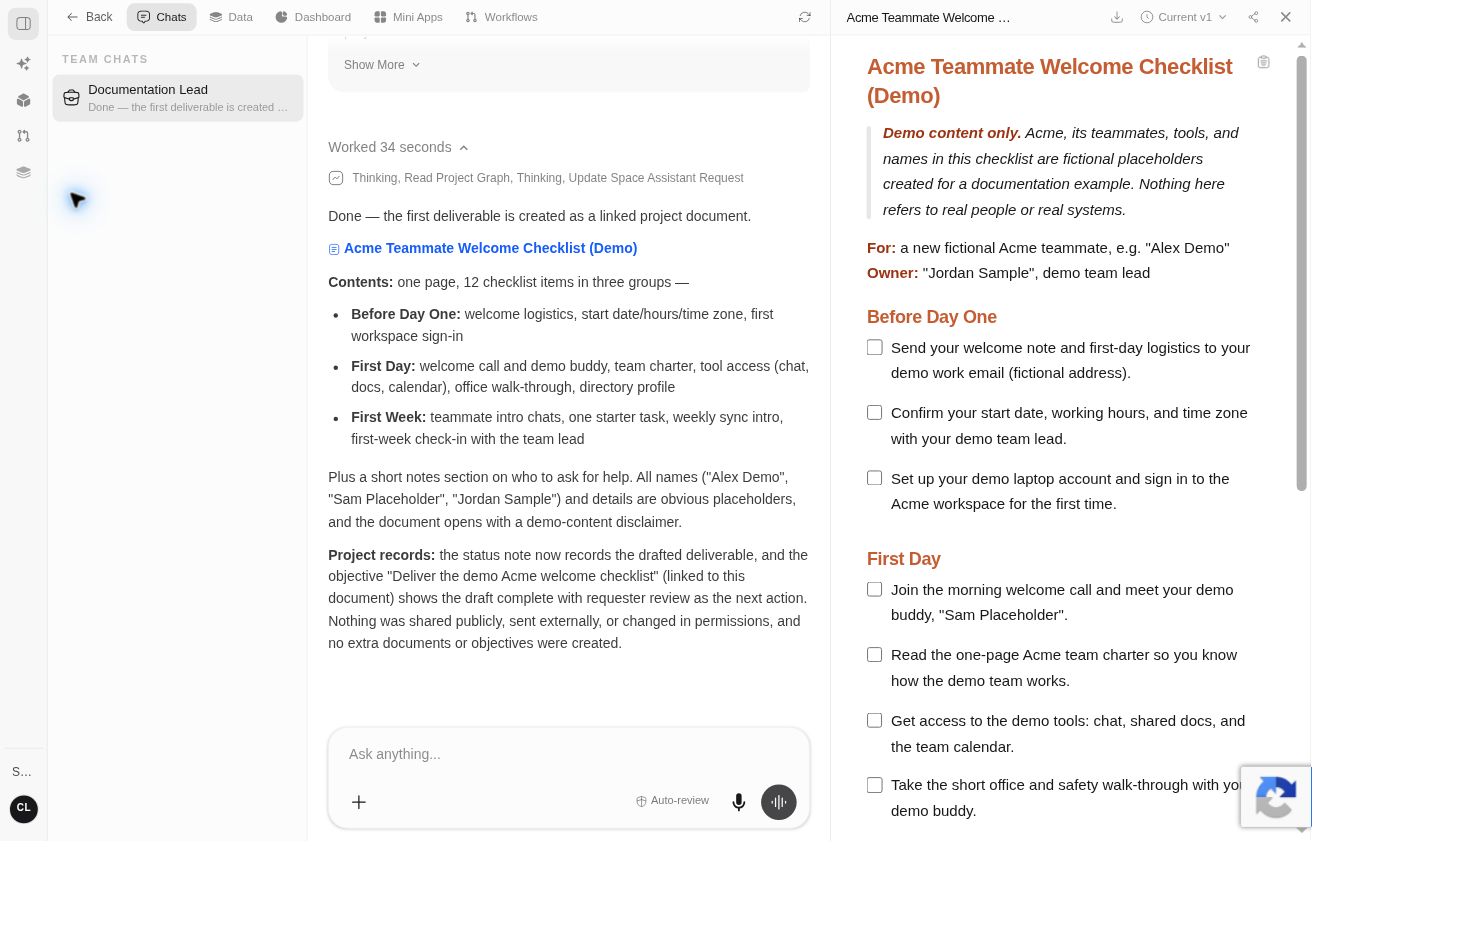Viewport: 1457px width, 934px height.
Task: Click the activity icon beside Thinking steps
Action: pos(336,178)
